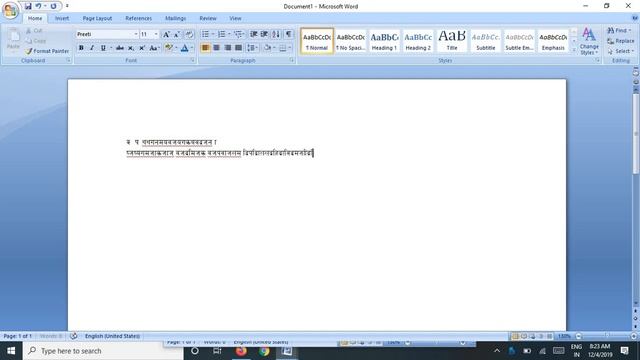The width and height of the screenshot is (640, 360).
Task: Go to the Review tab
Action: click(x=208, y=18)
